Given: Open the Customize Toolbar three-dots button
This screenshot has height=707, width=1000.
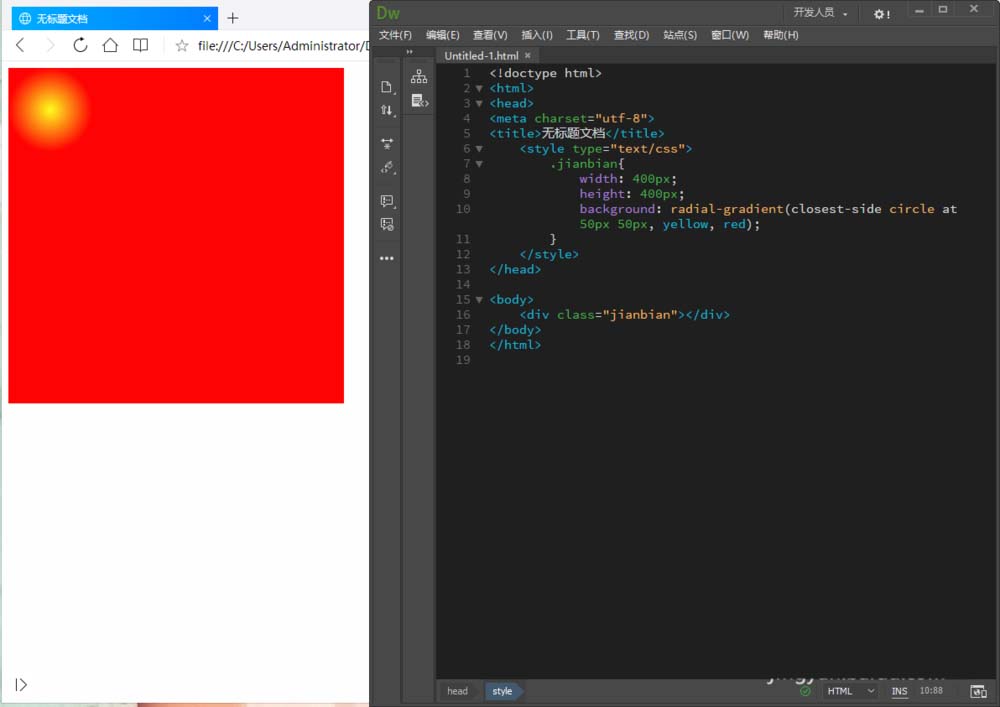Looking at the screenshot, I should [387, 259].
